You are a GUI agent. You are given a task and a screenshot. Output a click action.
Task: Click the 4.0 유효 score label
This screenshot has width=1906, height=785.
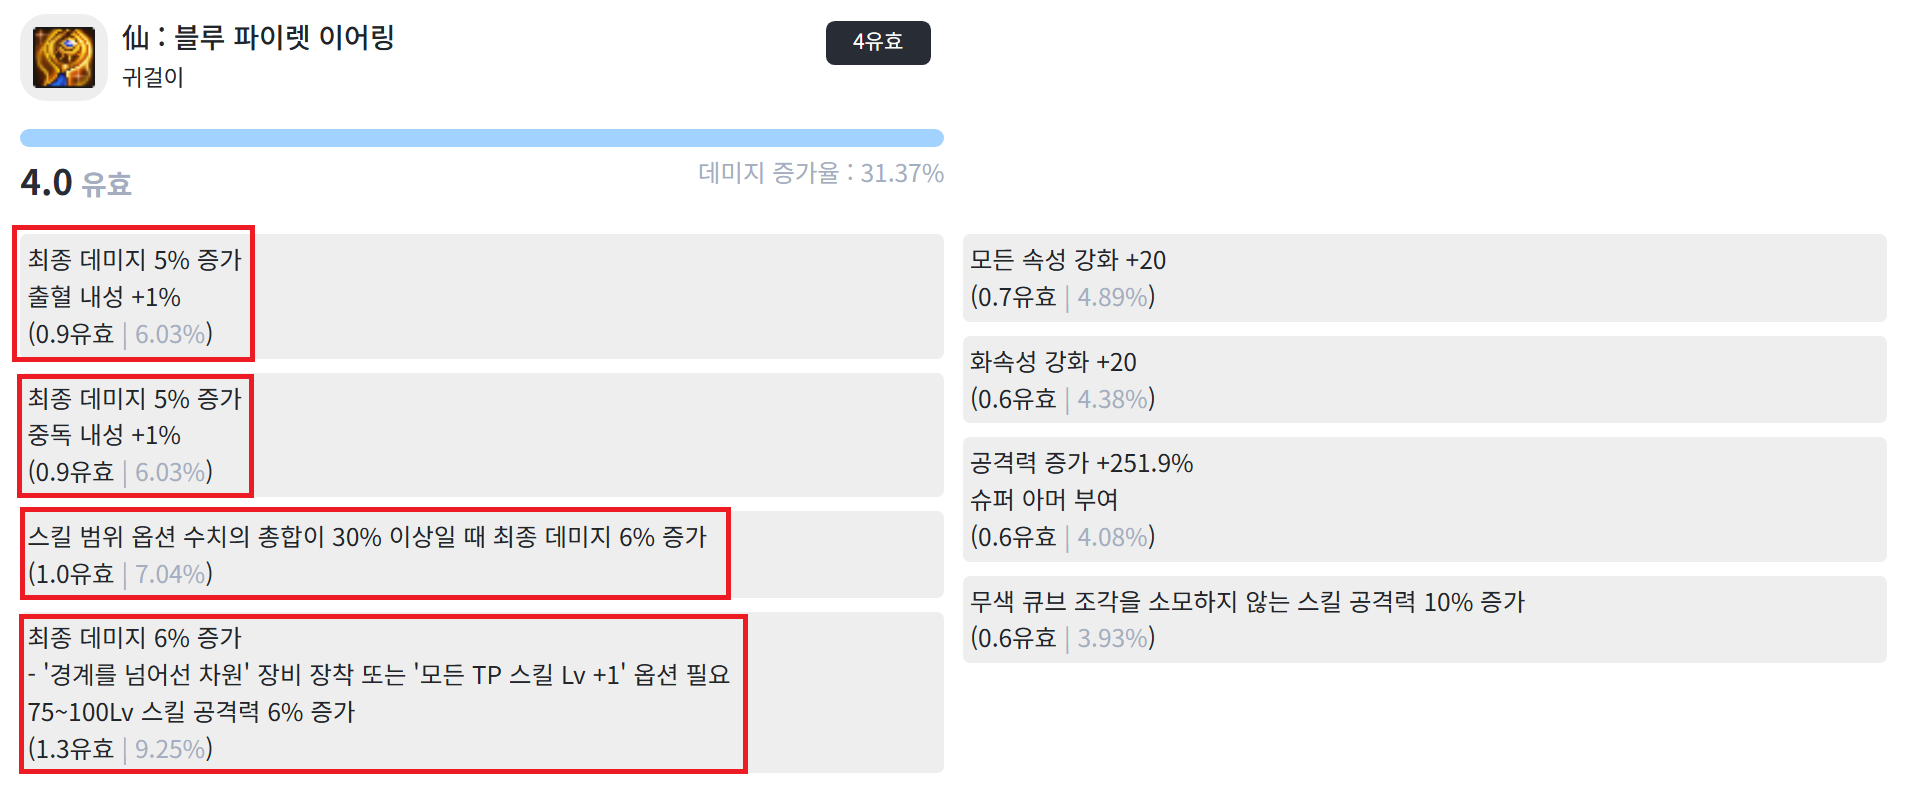click(x=76, y=183)
